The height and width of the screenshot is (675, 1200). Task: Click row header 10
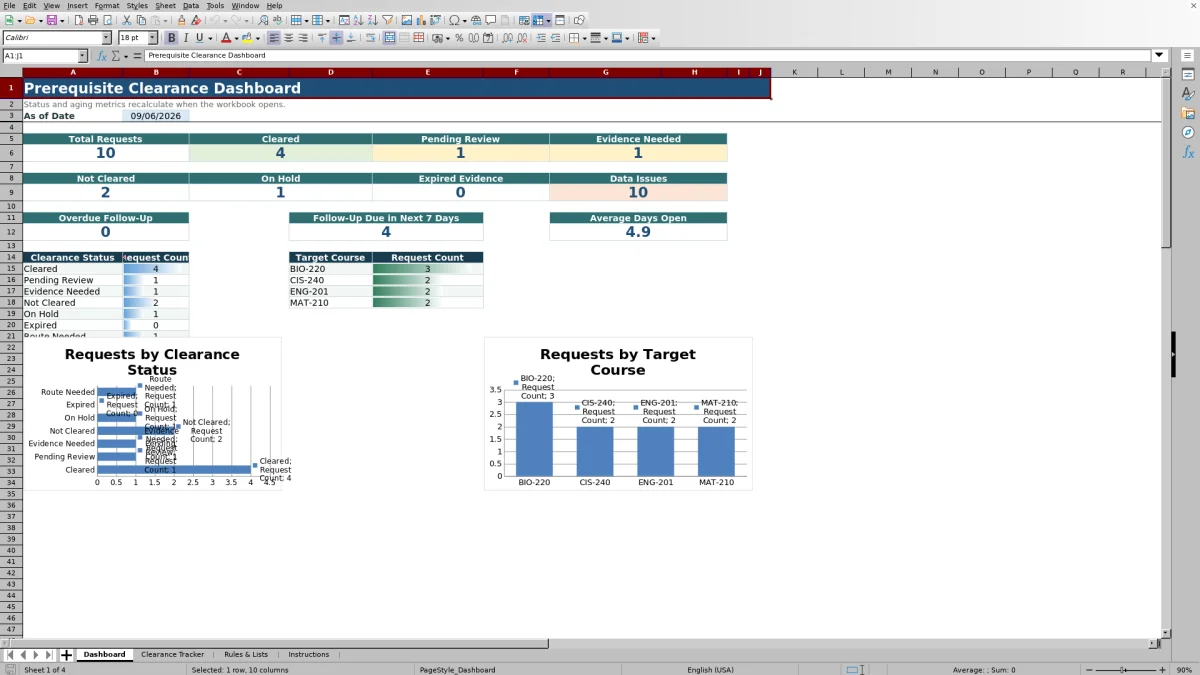[11, 205]
